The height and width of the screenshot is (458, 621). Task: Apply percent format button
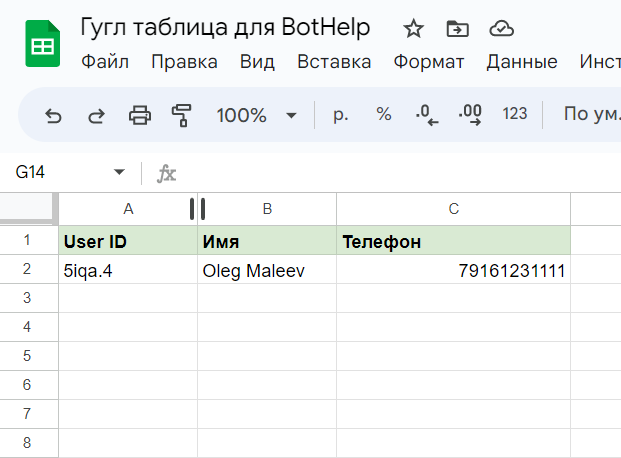[384, 115]
